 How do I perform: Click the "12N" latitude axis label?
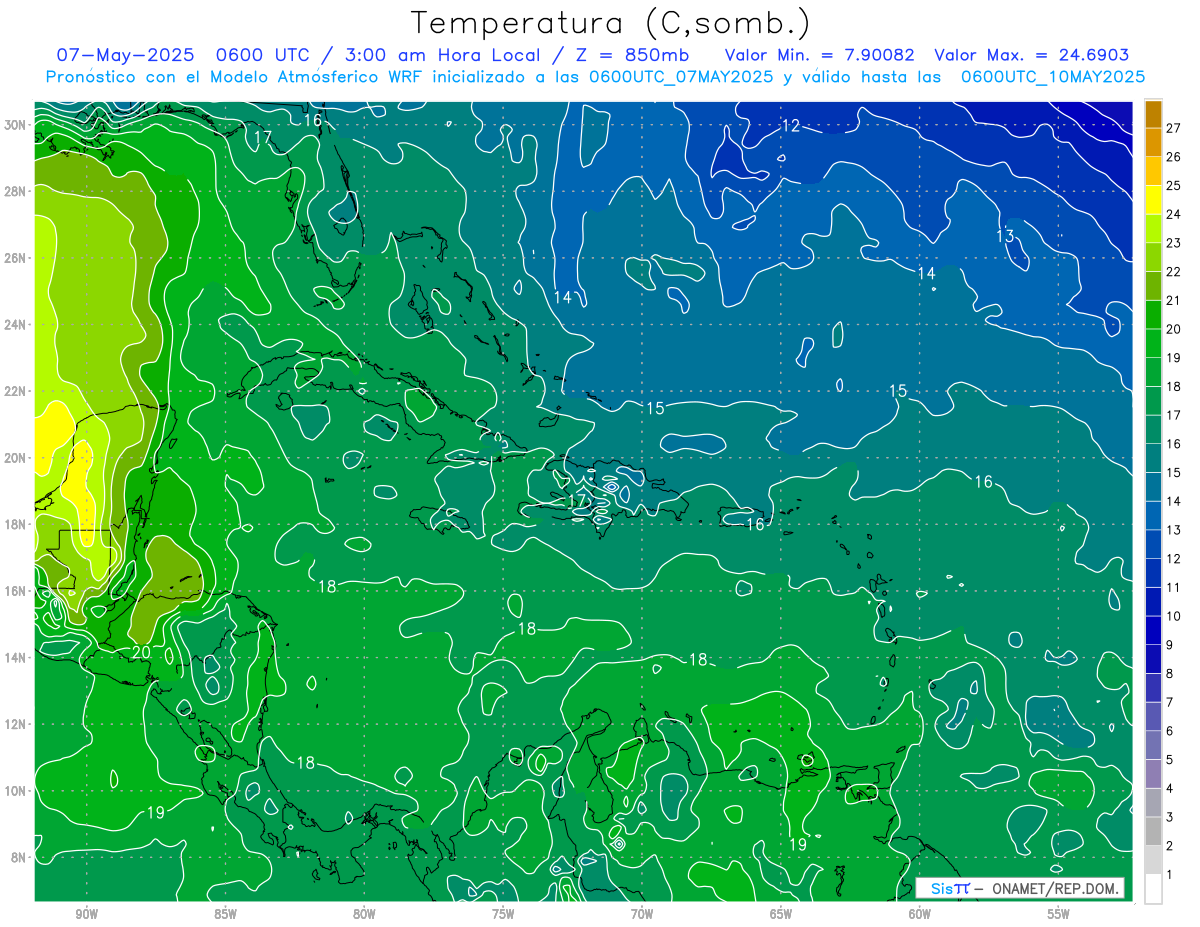point(15,724)
